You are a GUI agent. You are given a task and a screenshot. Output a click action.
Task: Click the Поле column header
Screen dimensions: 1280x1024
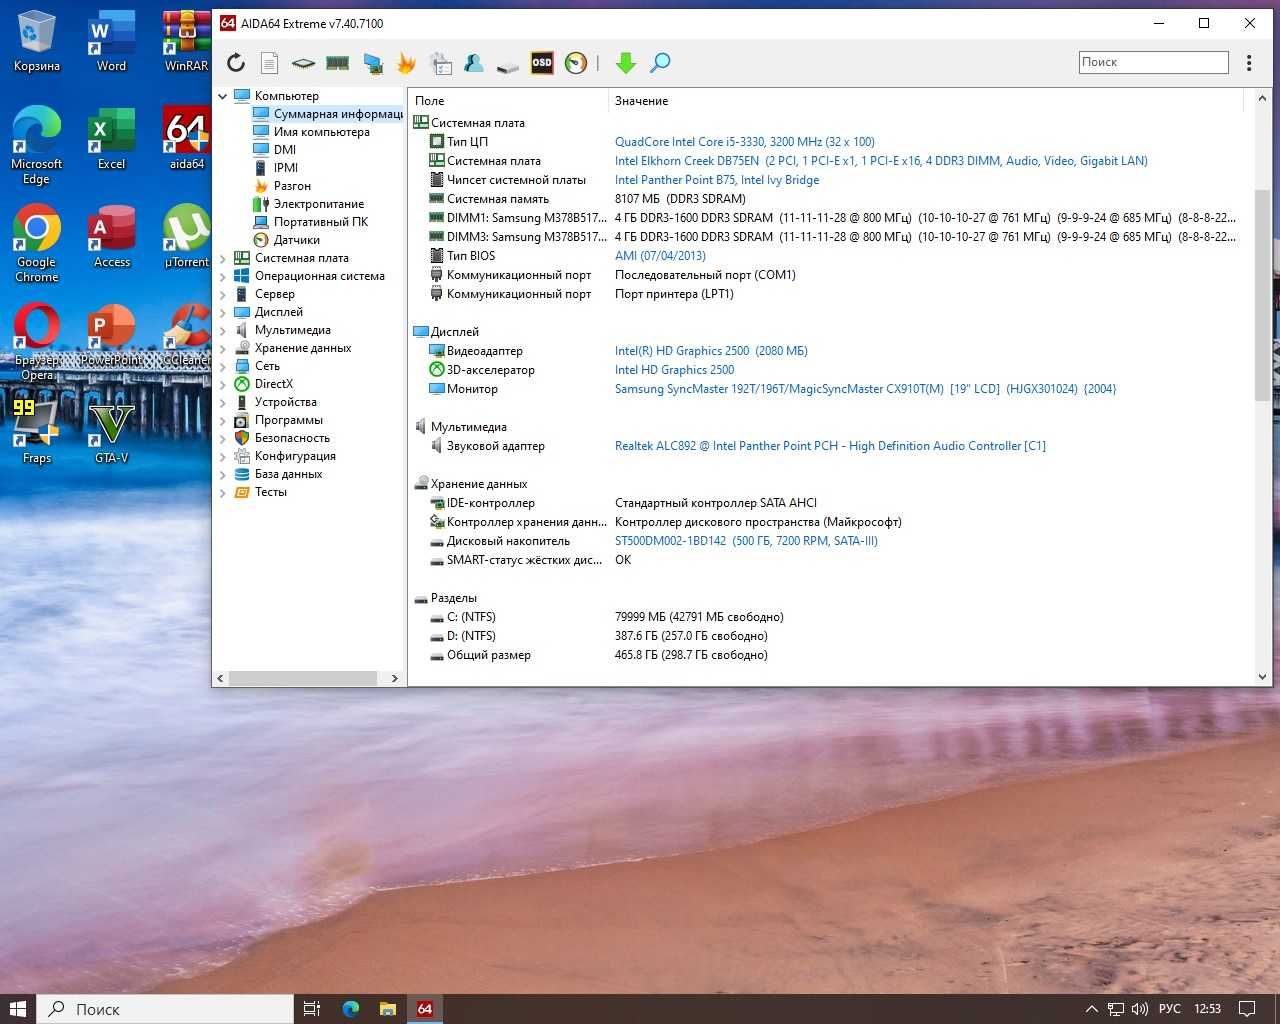coord(508,101)
